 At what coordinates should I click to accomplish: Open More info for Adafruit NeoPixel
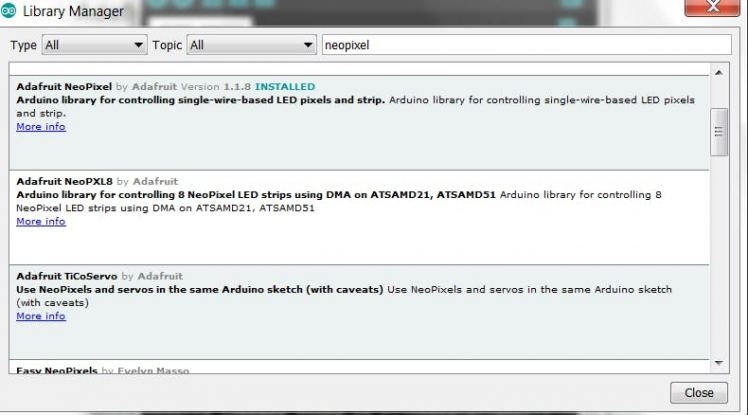41,127
